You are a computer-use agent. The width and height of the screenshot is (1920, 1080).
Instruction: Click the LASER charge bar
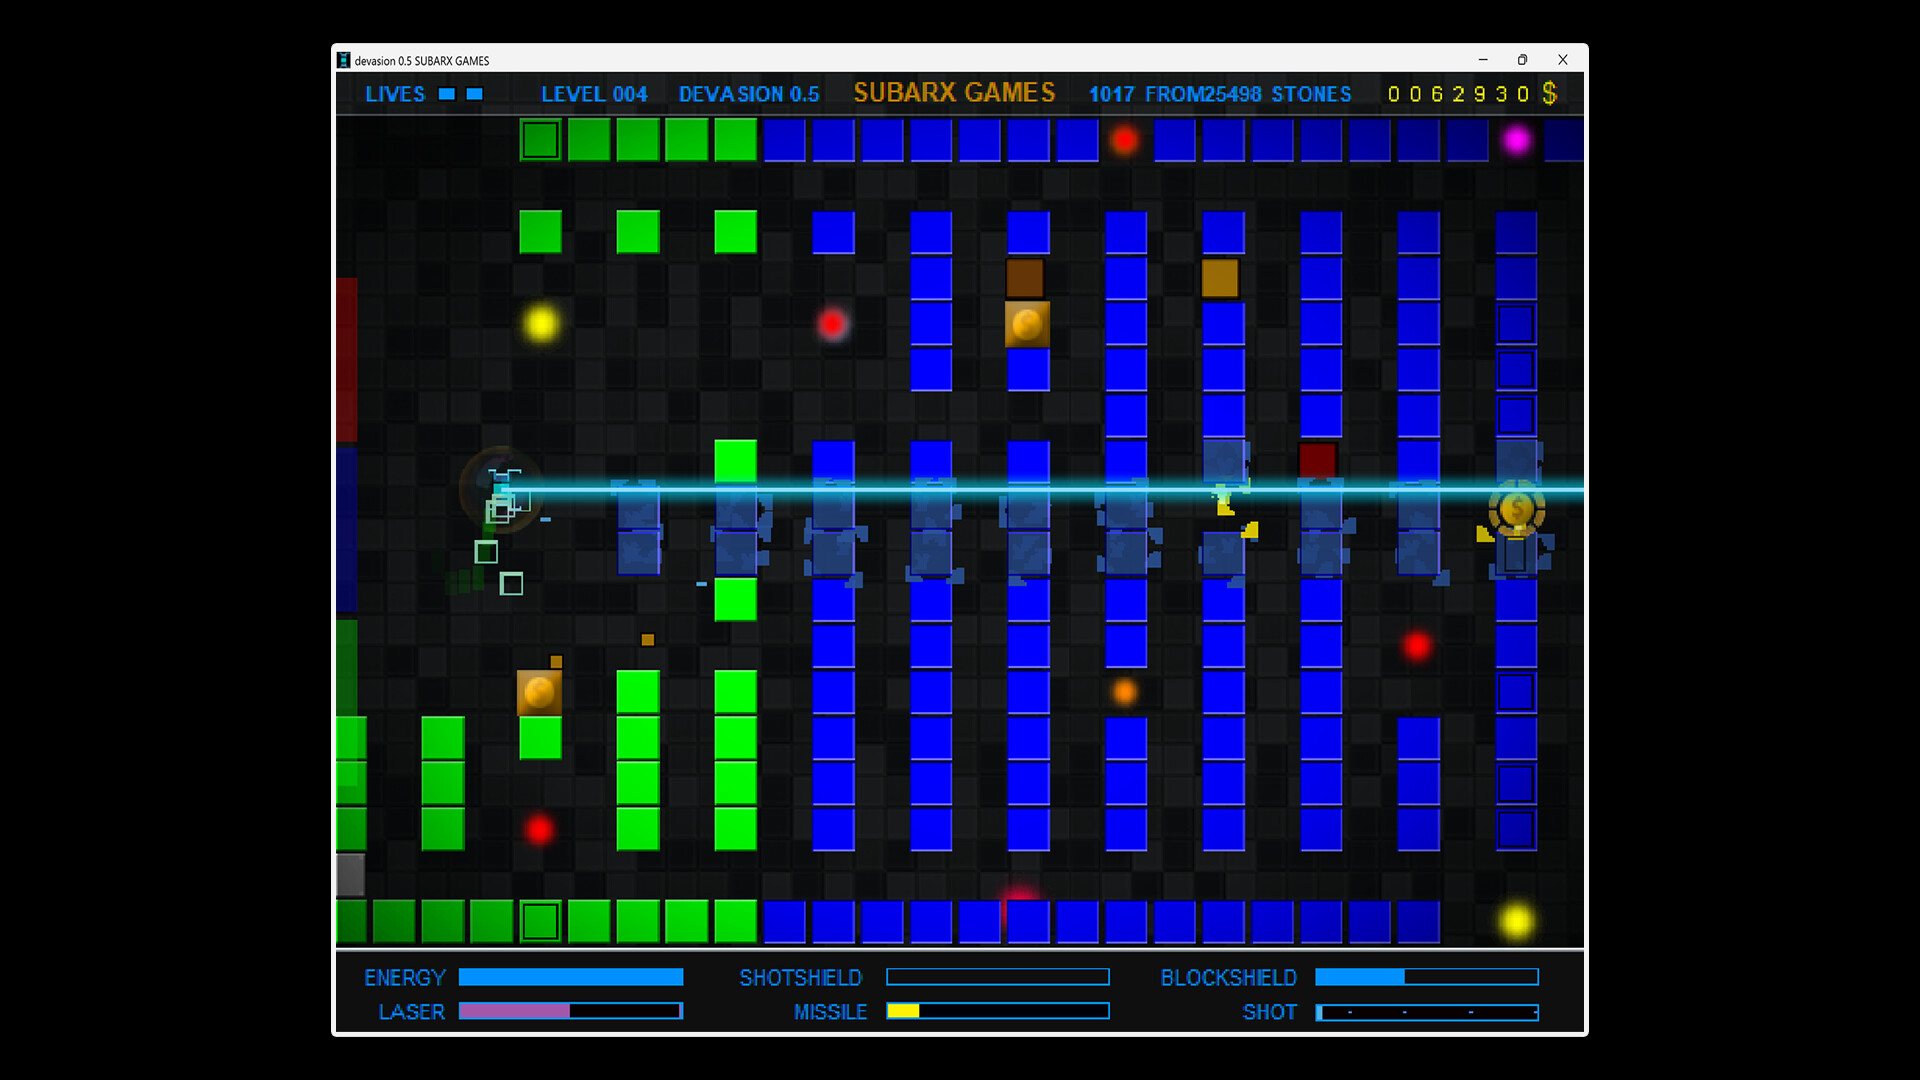tap(570, 1011)
